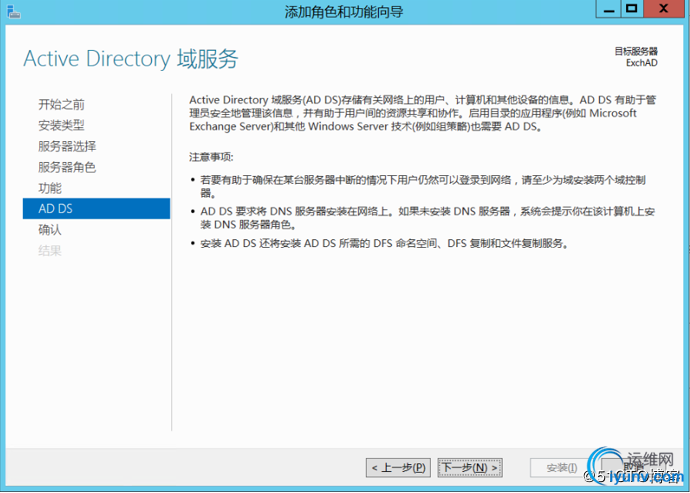The height and width of the screenshot is (493, 690).
Task: Click the 上一步(P) button
Action: coord(398,467)
